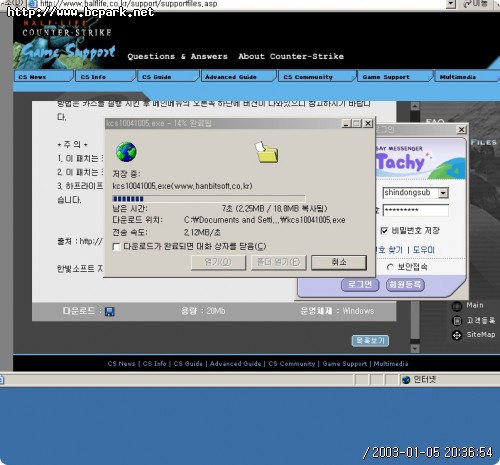Click the page scrollbar up arrow
This screenshot has height=465, width=500.
(x=415, y=107)
